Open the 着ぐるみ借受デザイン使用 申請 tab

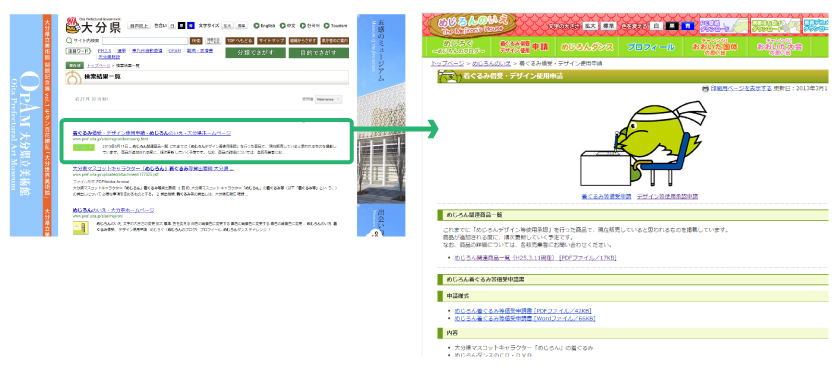point(524,47)
